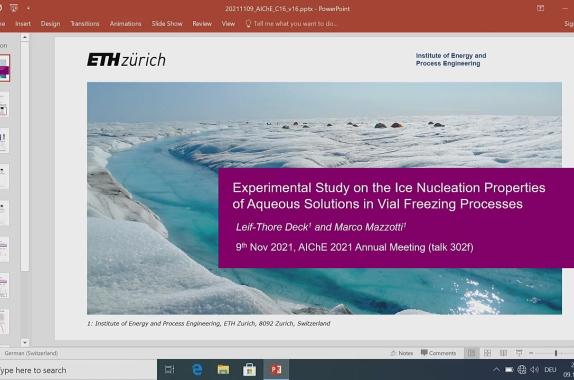Expand hidden system tray icons

(x=496, y=370)
